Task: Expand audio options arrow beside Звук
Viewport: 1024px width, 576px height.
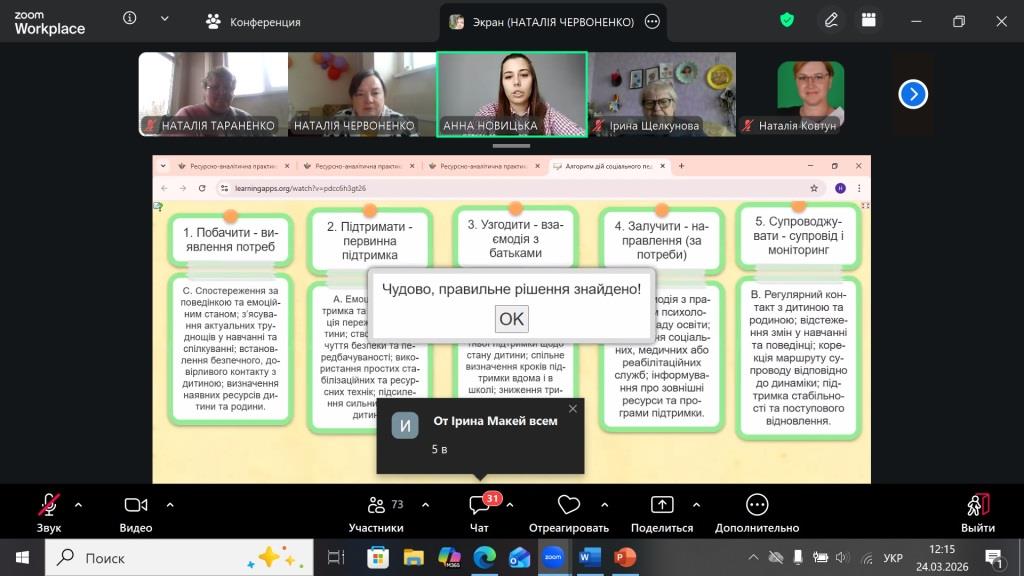Action: click(x=79, y=504)
